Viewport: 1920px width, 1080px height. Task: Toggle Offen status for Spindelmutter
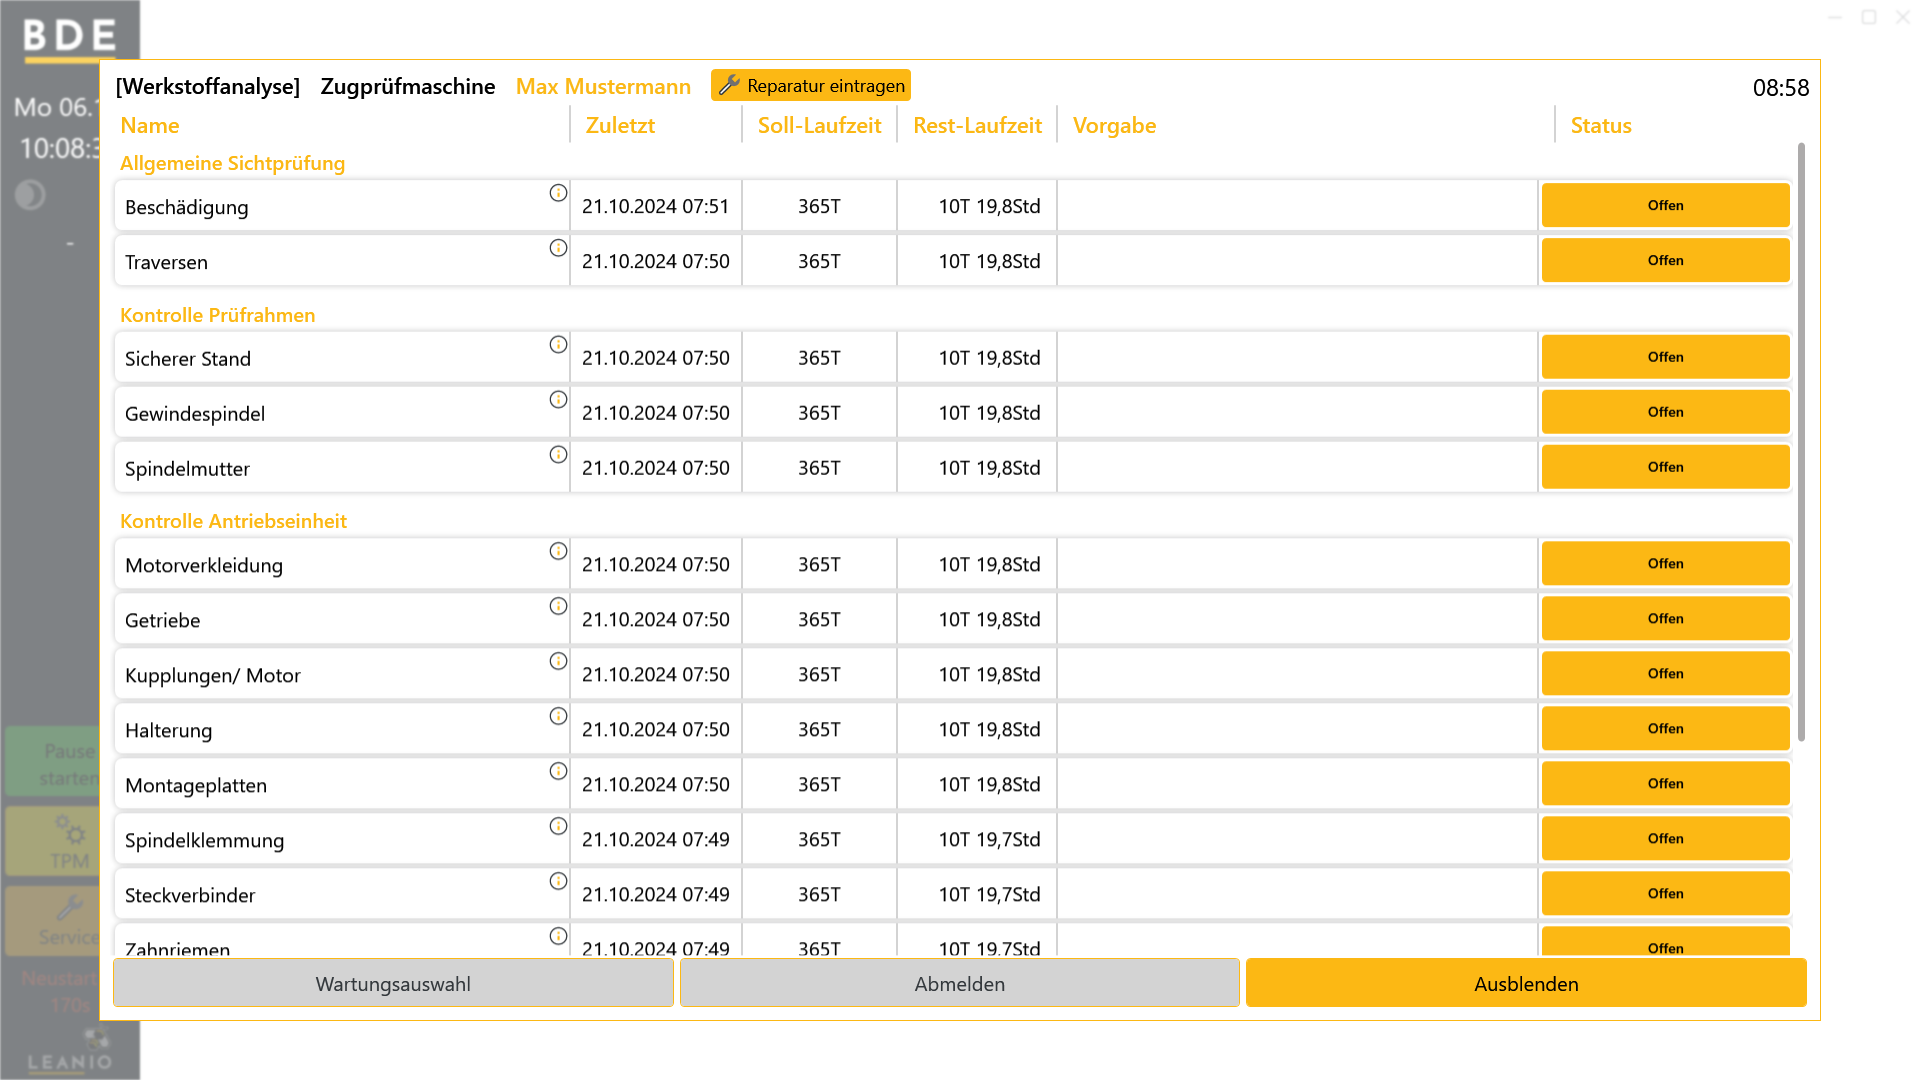pyautogui.click(x=1665, y=468)
